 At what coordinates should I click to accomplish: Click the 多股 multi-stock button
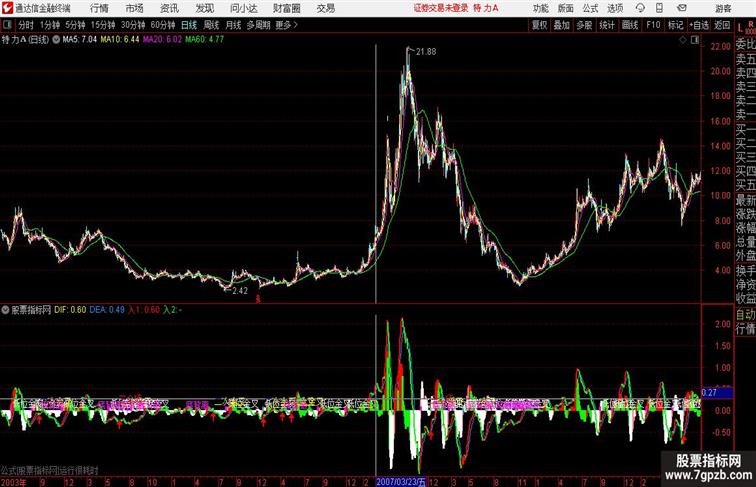point(584,25)
